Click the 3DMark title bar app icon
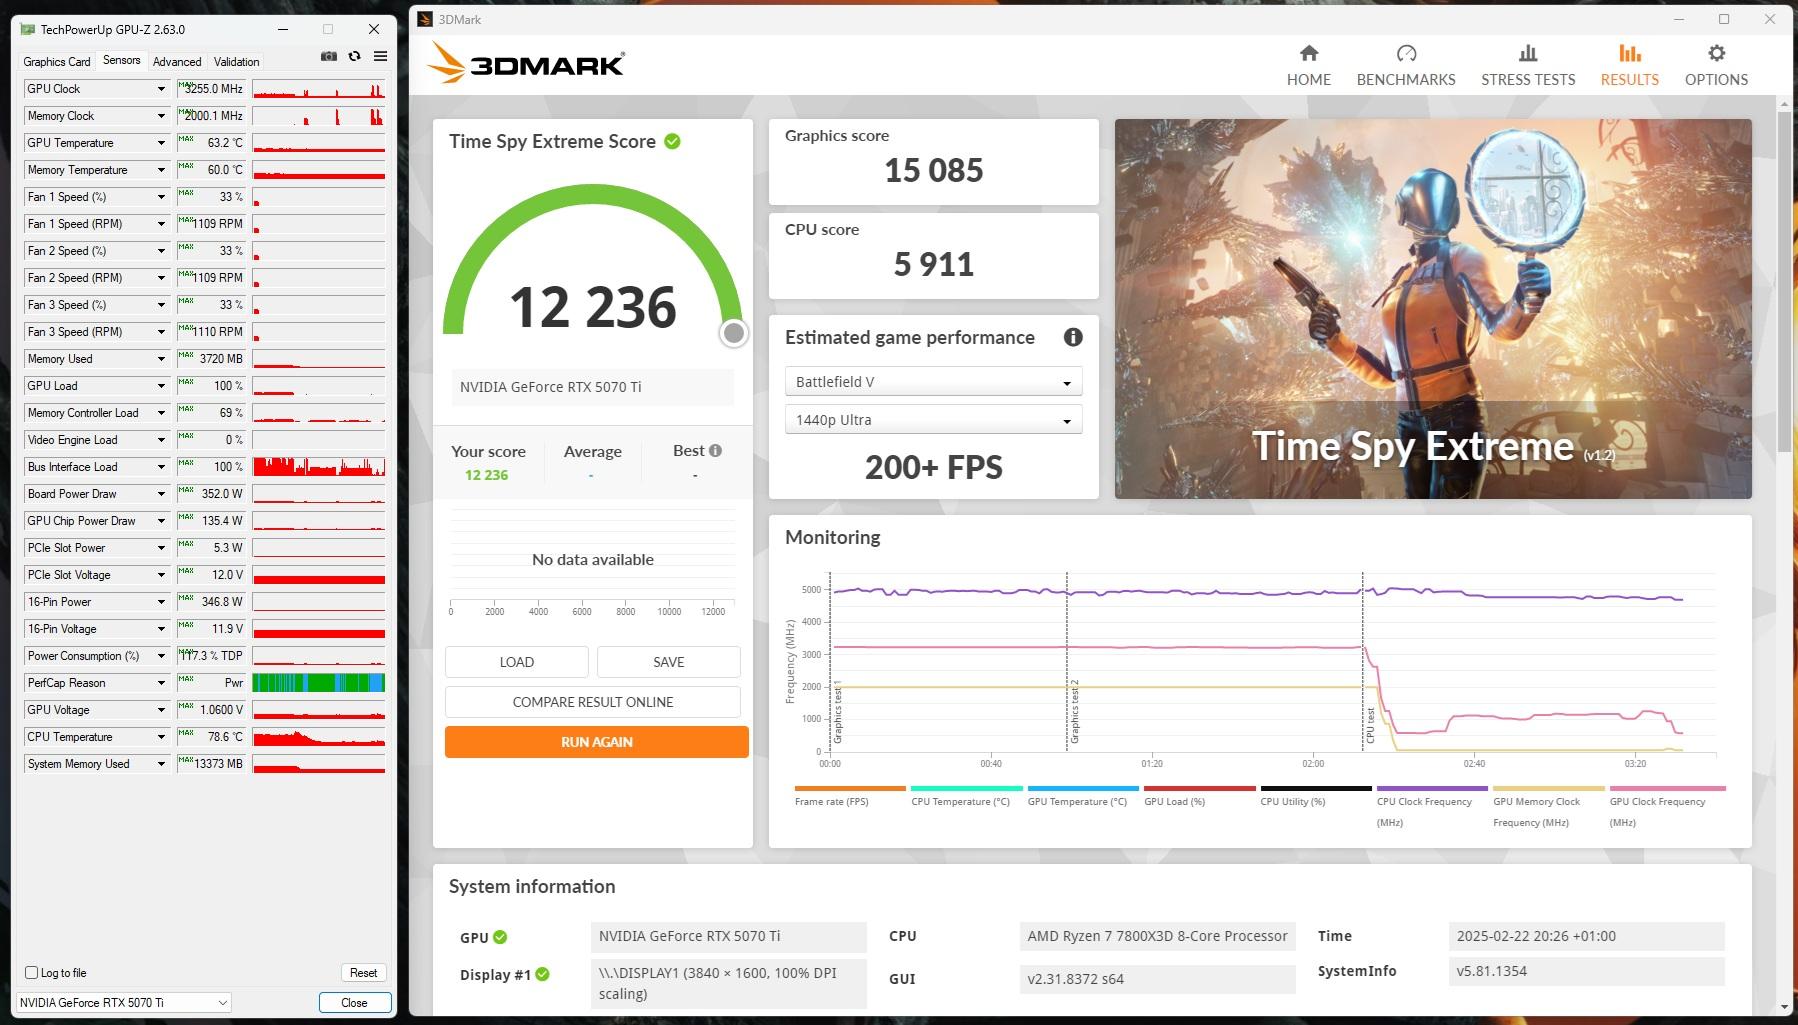The image size is (1798, 1025). point(425,19)
